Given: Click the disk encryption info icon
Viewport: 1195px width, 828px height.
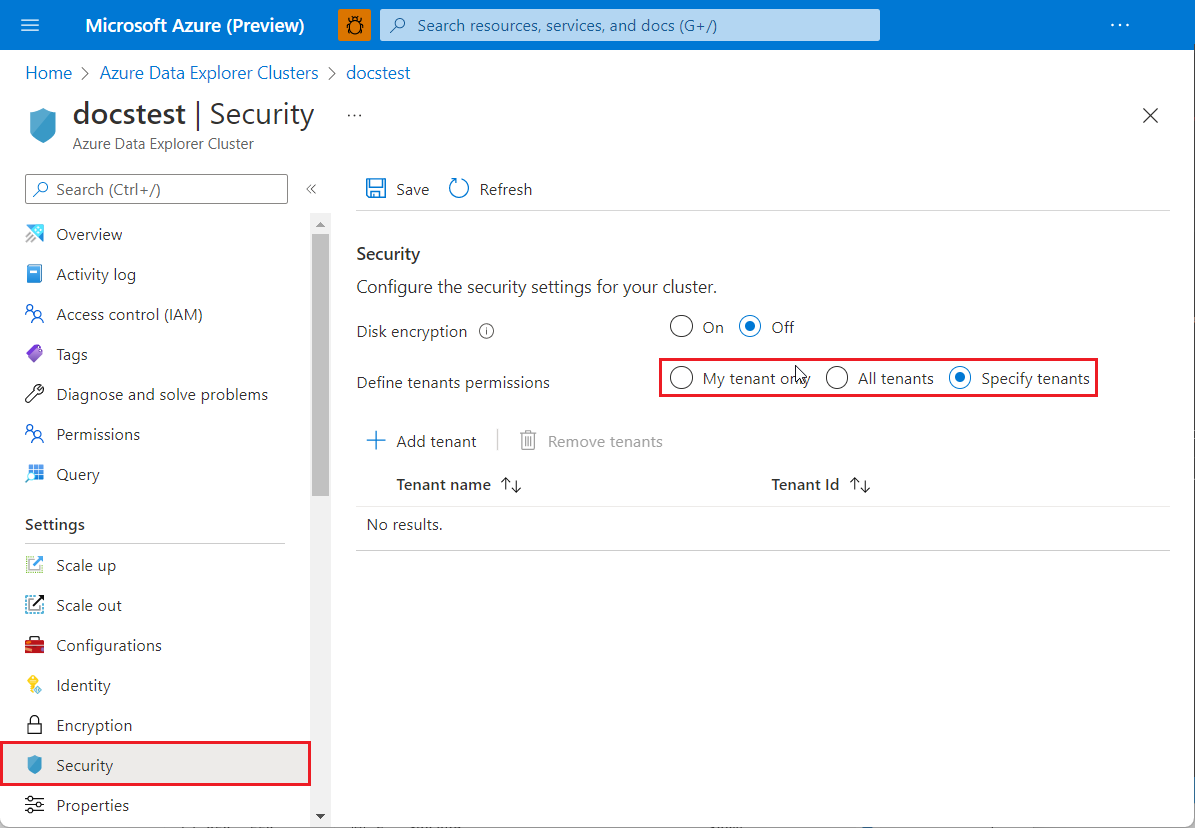Looking at the screenshot, I should 487,332.
